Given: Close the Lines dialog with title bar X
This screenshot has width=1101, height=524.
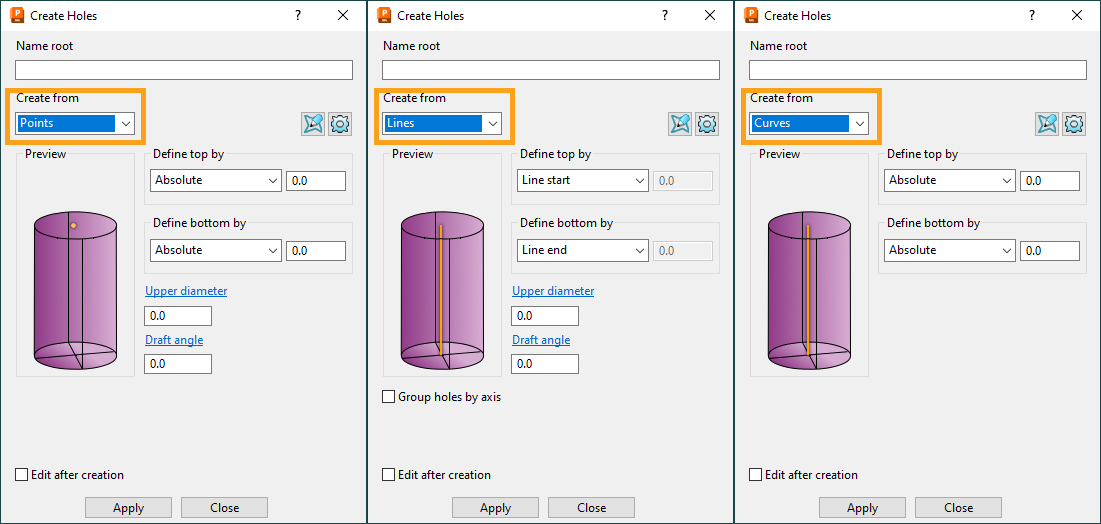Looking at the screenshot, I should pos(710,15).
